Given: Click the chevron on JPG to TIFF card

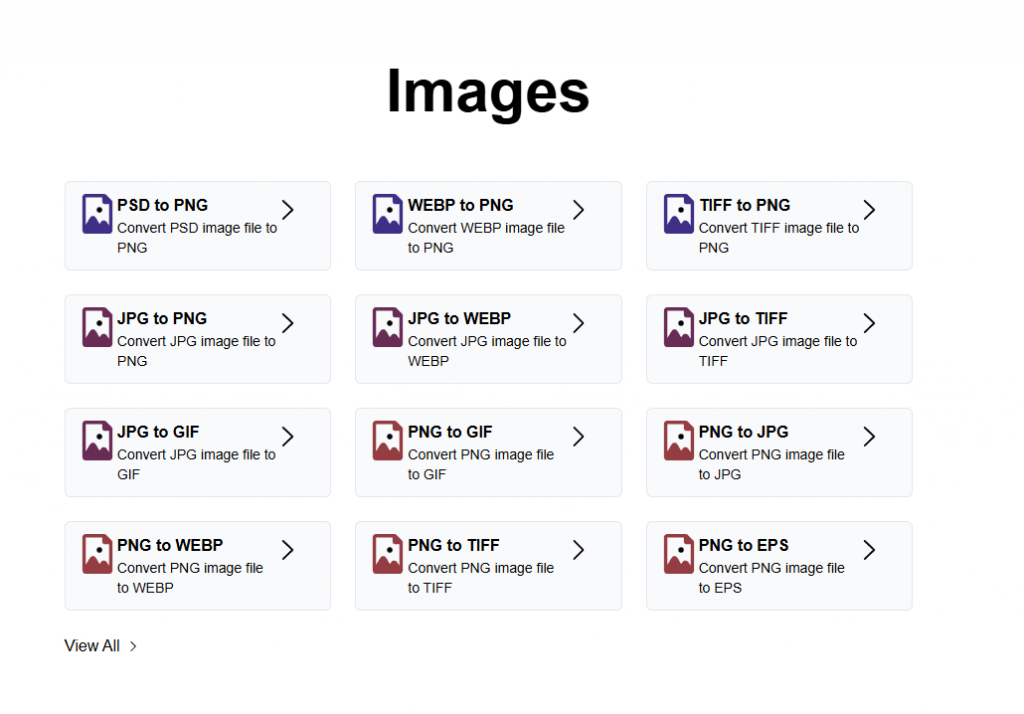Looking at the screenshot, I should tap(869, 323).
